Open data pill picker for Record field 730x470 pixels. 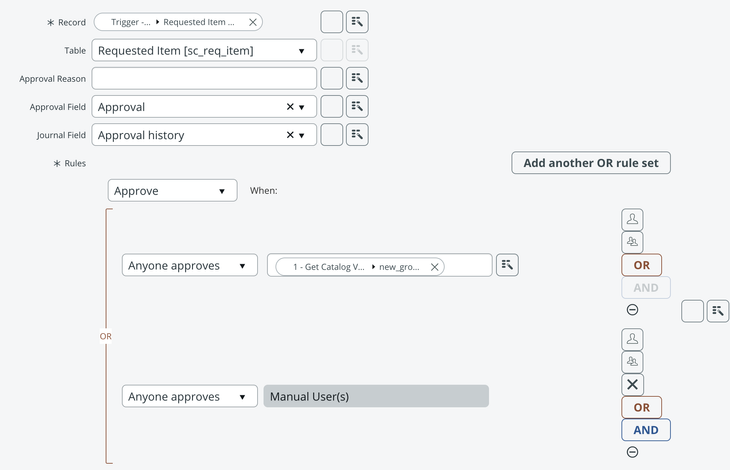pyautogui.click(x=358, y=22)
